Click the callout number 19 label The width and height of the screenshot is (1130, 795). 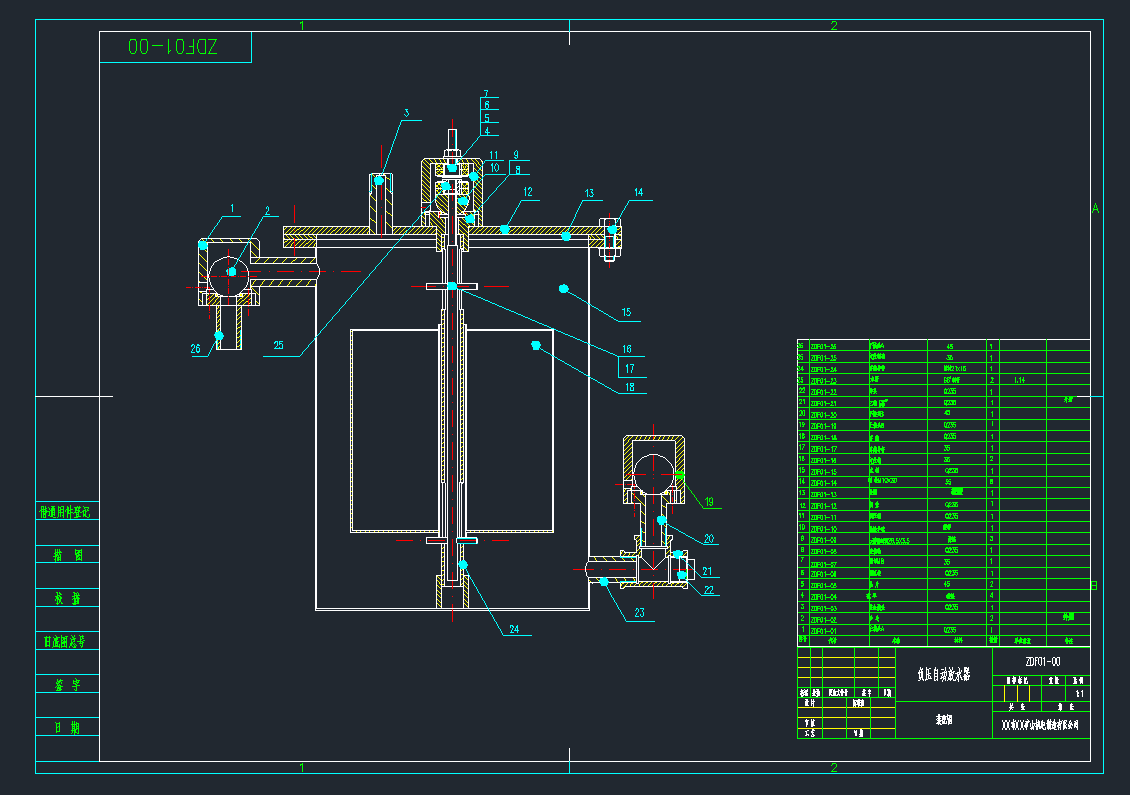(709, 502)
